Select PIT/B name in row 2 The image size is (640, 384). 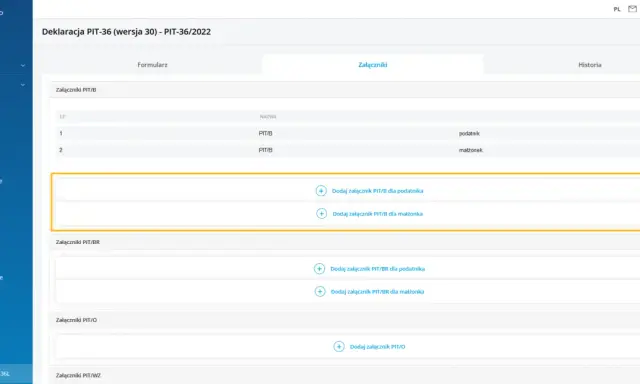point(265,150)
